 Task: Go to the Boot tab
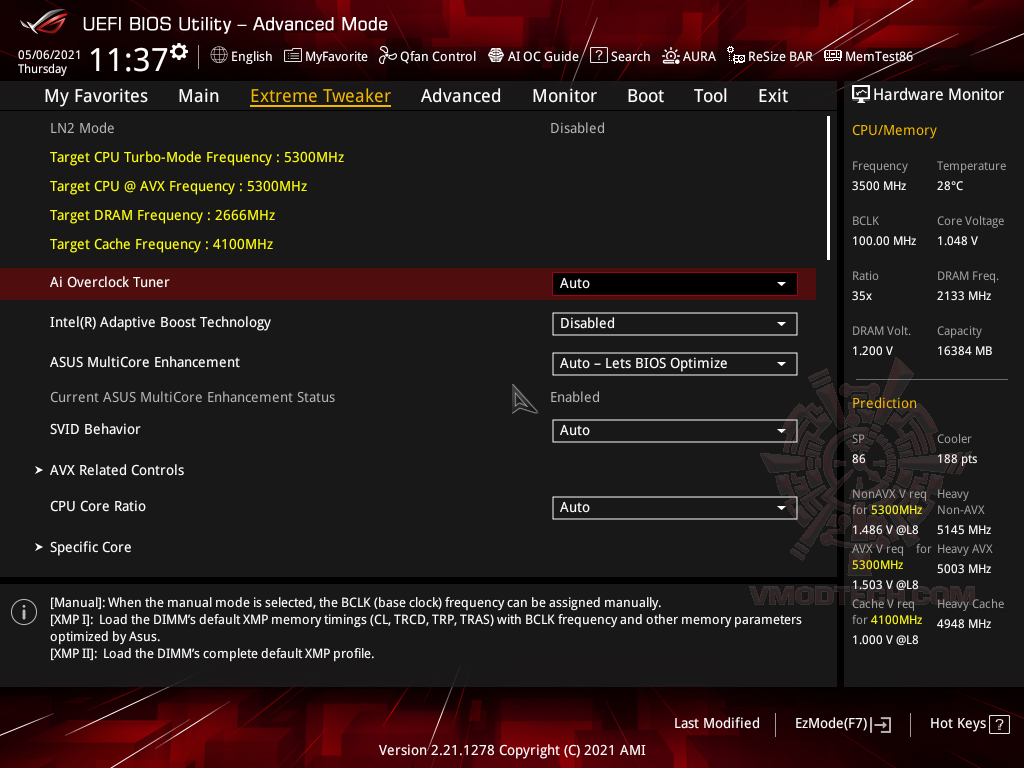point(645,95)
